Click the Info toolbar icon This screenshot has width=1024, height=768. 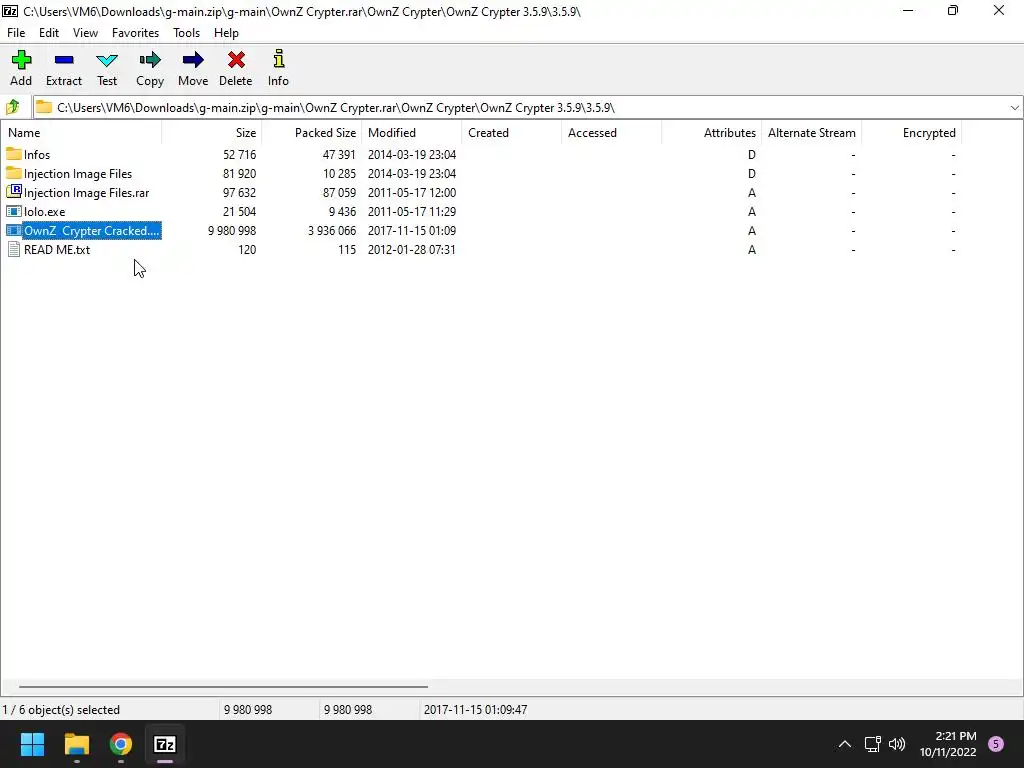(278, 59)
